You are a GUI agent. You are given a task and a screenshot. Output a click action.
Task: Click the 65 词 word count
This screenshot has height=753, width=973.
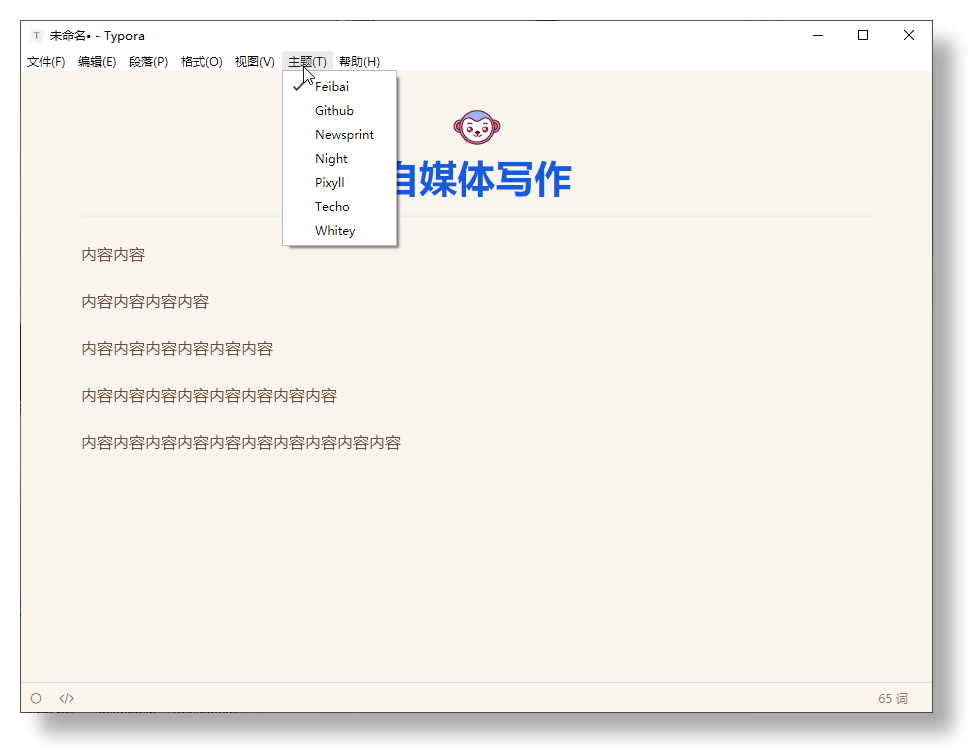click(x=892, y=698)
